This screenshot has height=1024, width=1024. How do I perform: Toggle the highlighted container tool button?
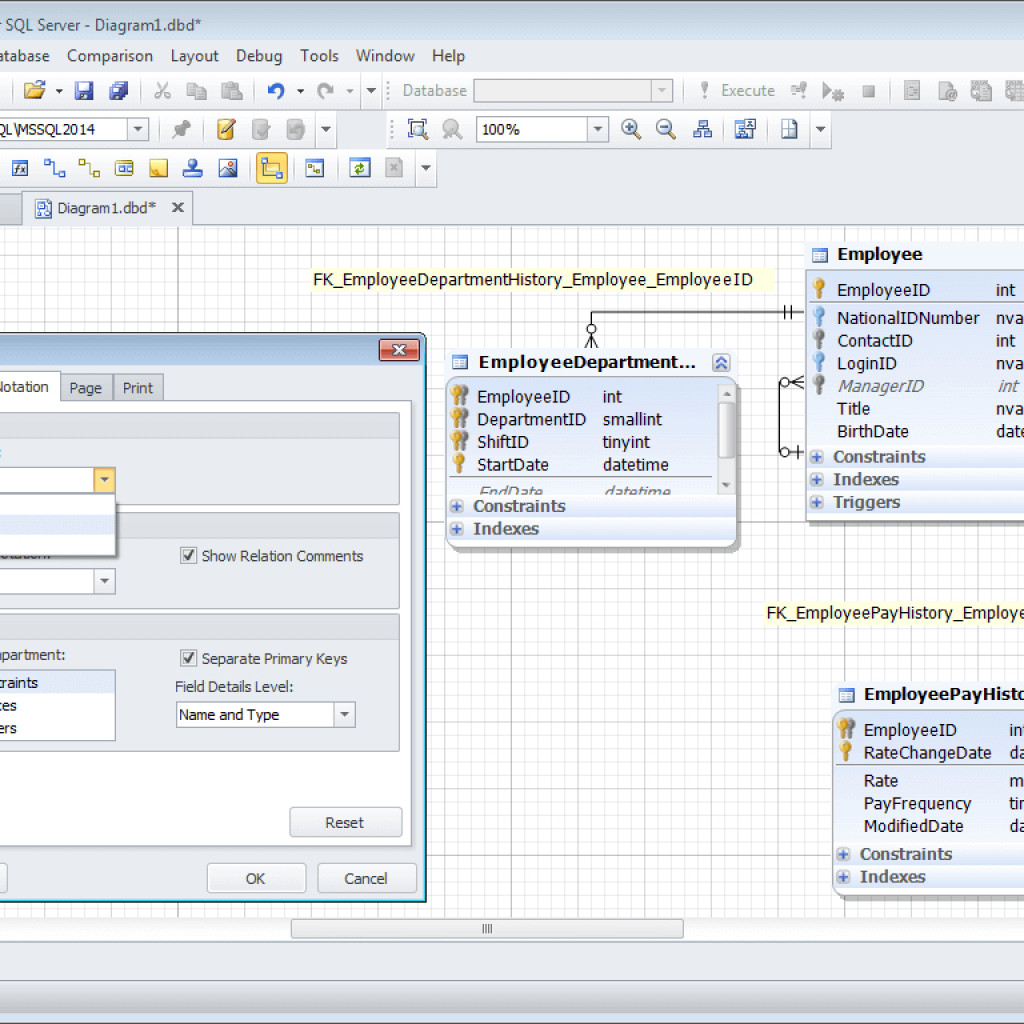271,168
